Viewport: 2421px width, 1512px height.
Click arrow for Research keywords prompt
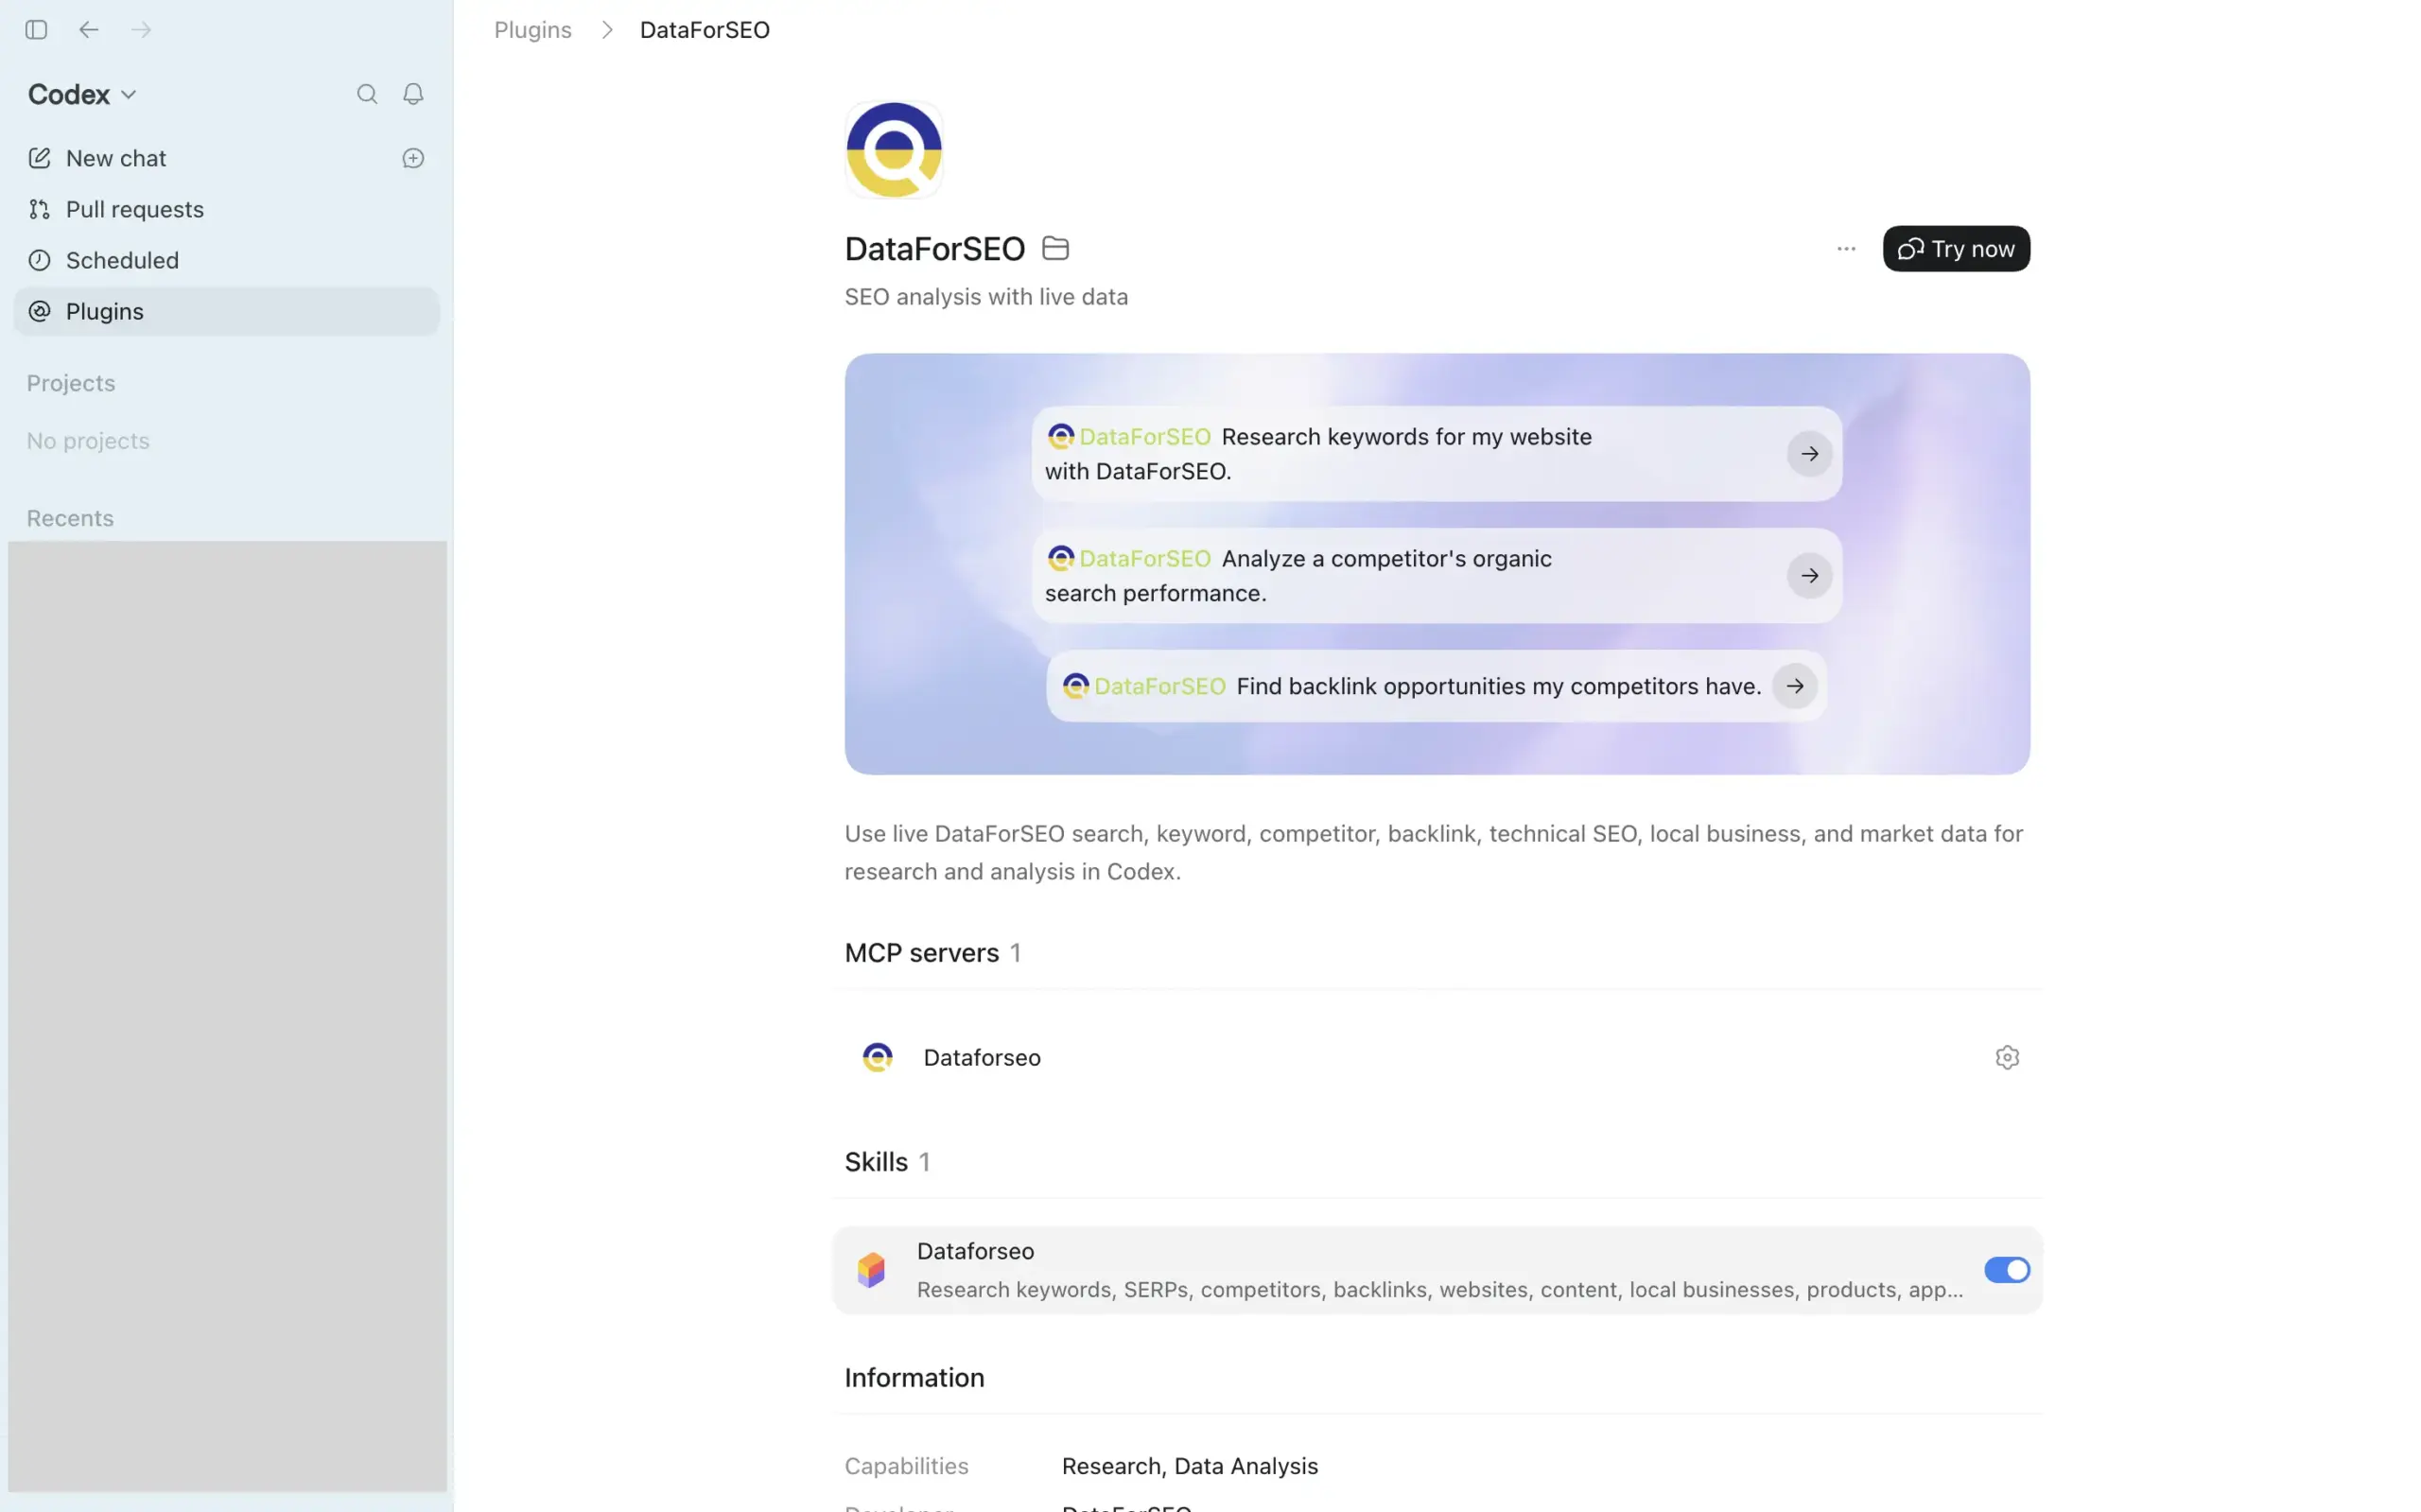pos(1809,454)
